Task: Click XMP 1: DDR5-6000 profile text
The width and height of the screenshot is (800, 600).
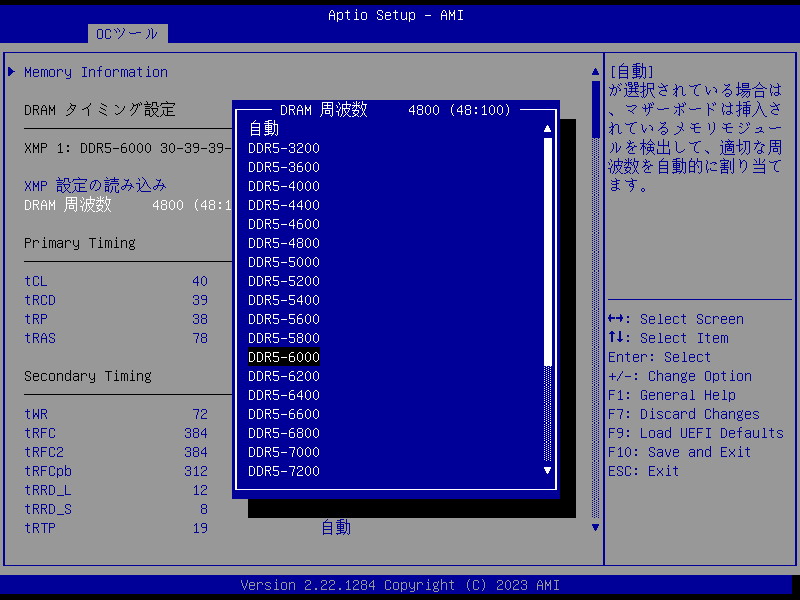Action: tap(128, 148)
